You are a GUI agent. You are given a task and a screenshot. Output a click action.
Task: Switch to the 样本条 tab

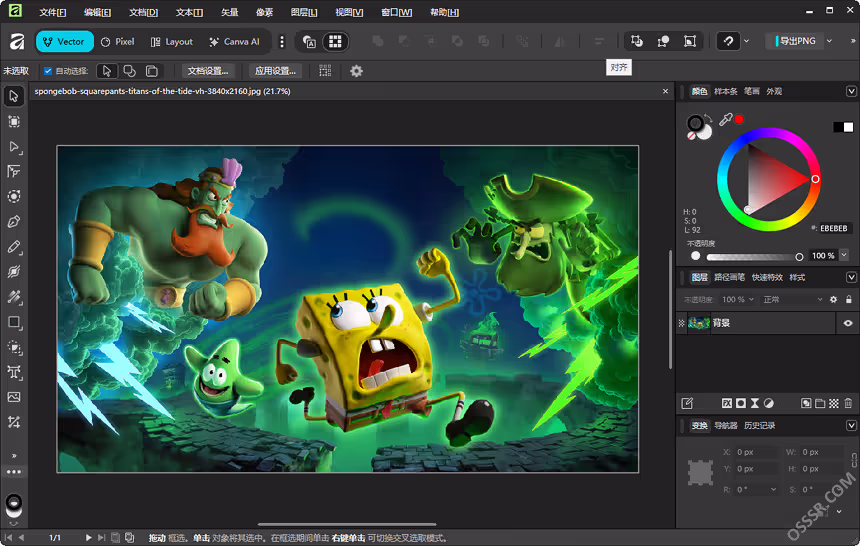click(x=726, y=92)
